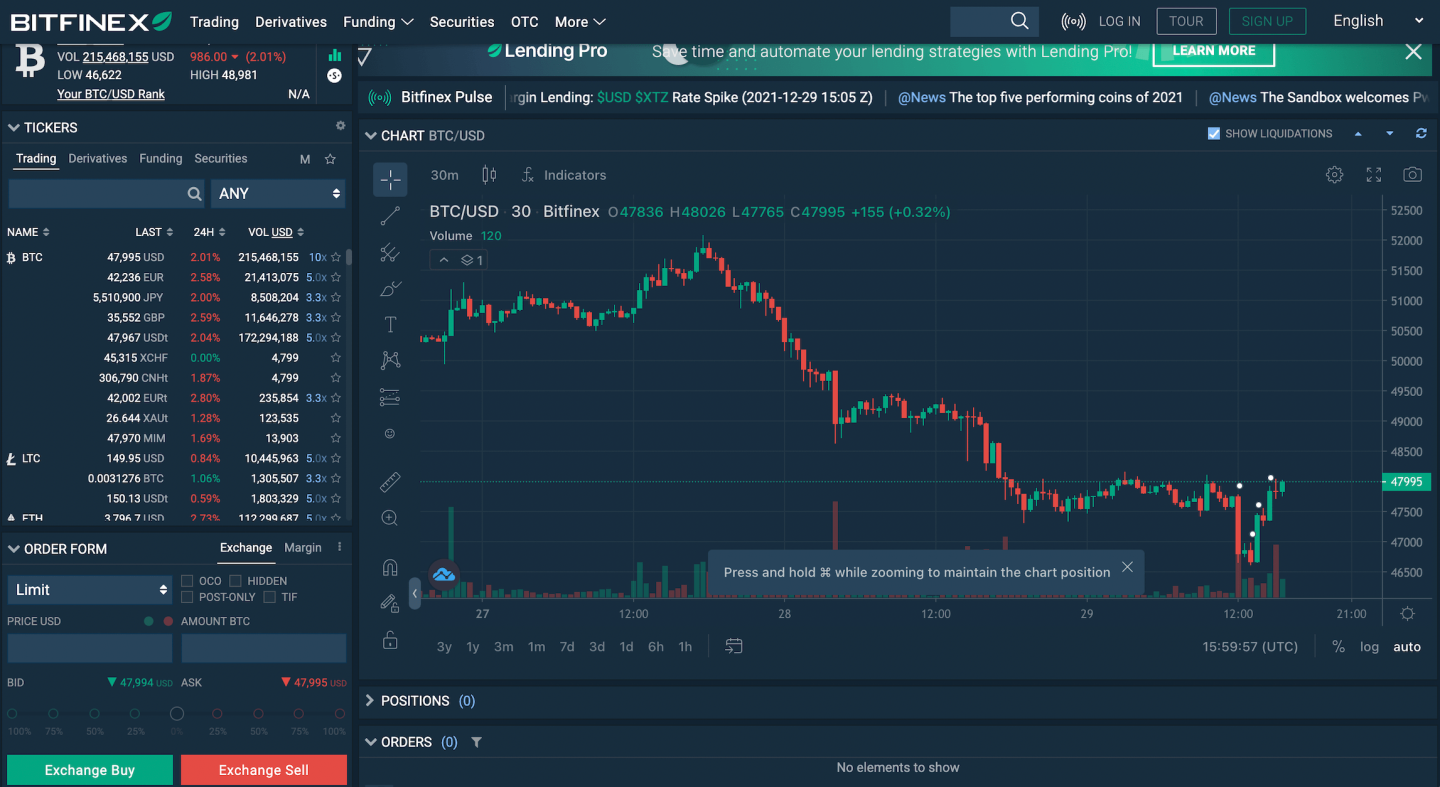Click the Exchange Sell button
1440x787 pixels.
(x=264, y=770)
